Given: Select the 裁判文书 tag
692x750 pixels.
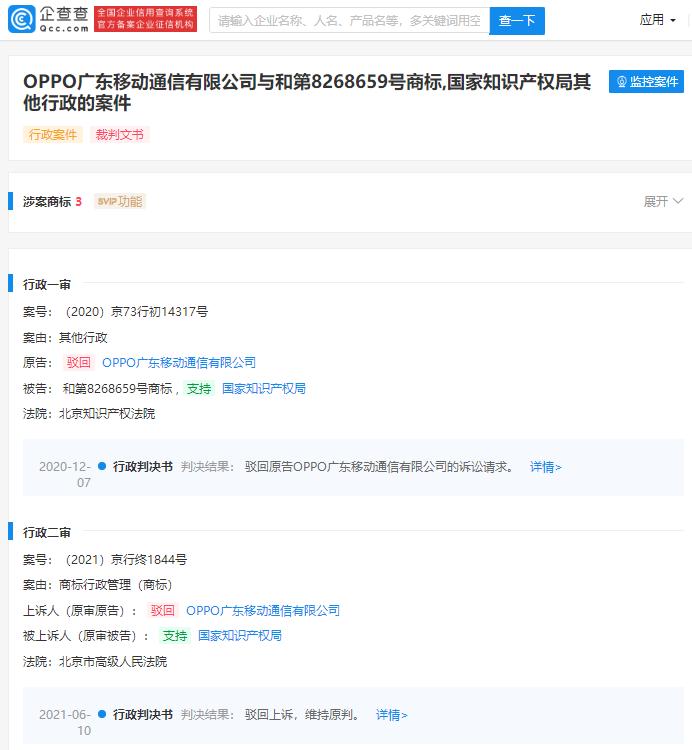Looking at the screenshot, I should (120, 134).
